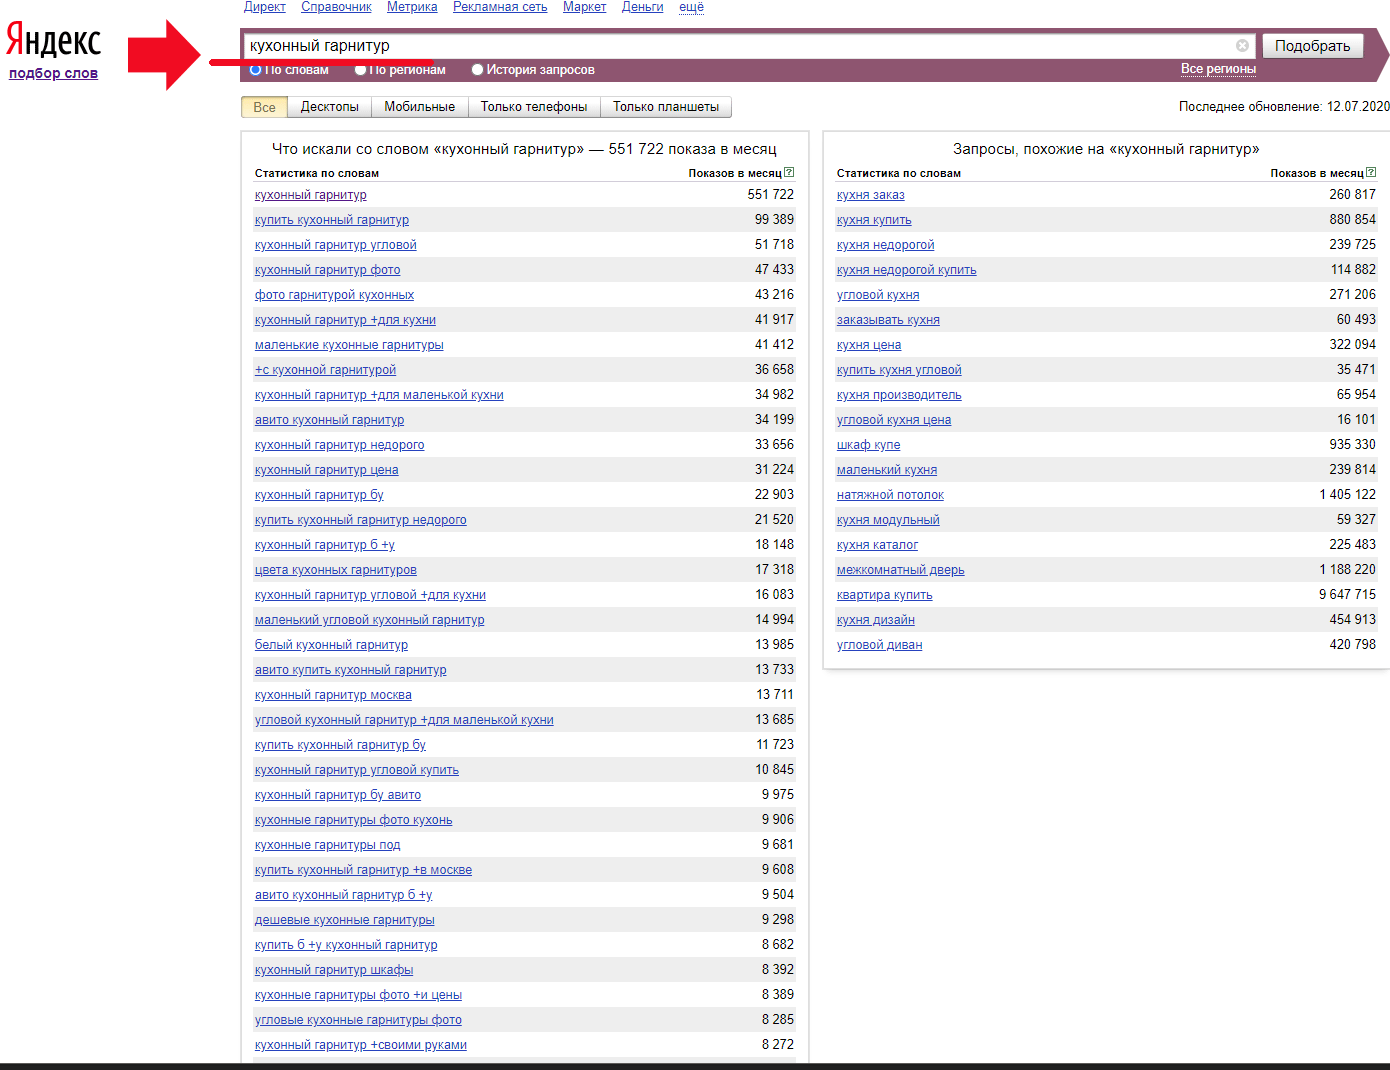Open 'маленькие кухонные гарнитуры' link
This screenshot has width=1390, height=1070.
[349, 345]
